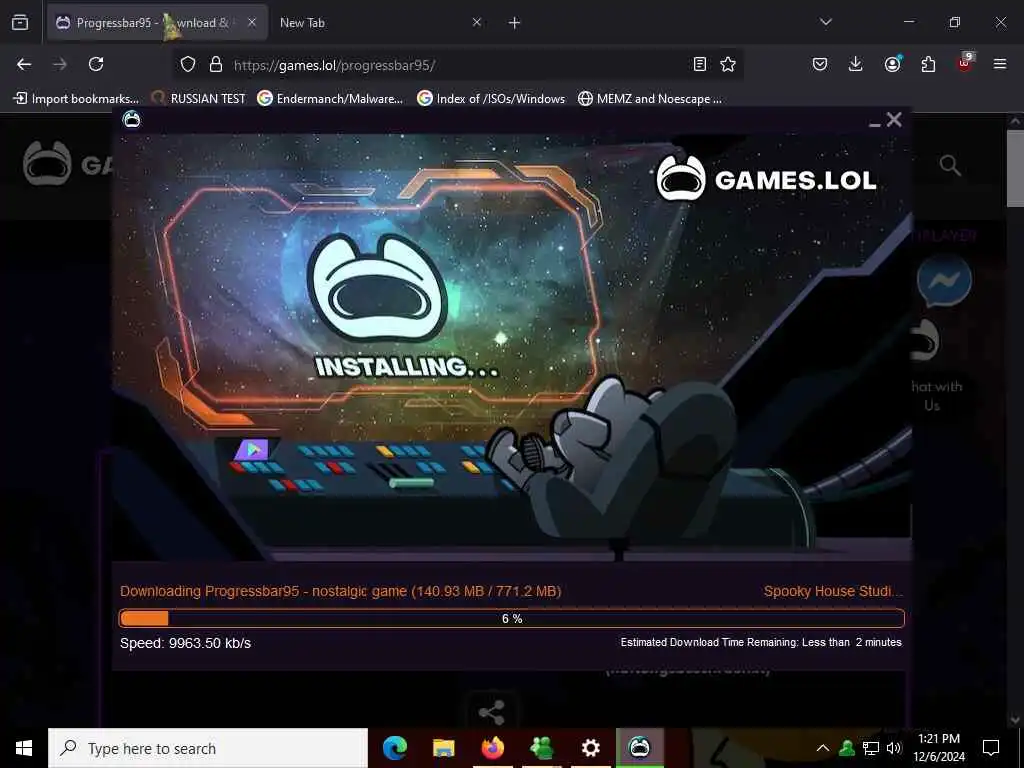
Task: Open the Windows Start menu
Action: (24, 748)
